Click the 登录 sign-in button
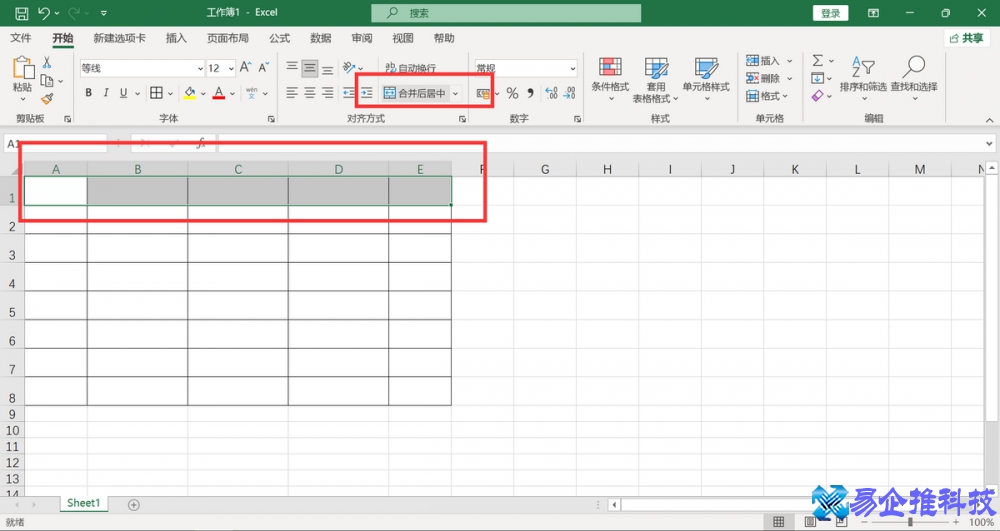1000x531 pixels. tap(830, 13)
